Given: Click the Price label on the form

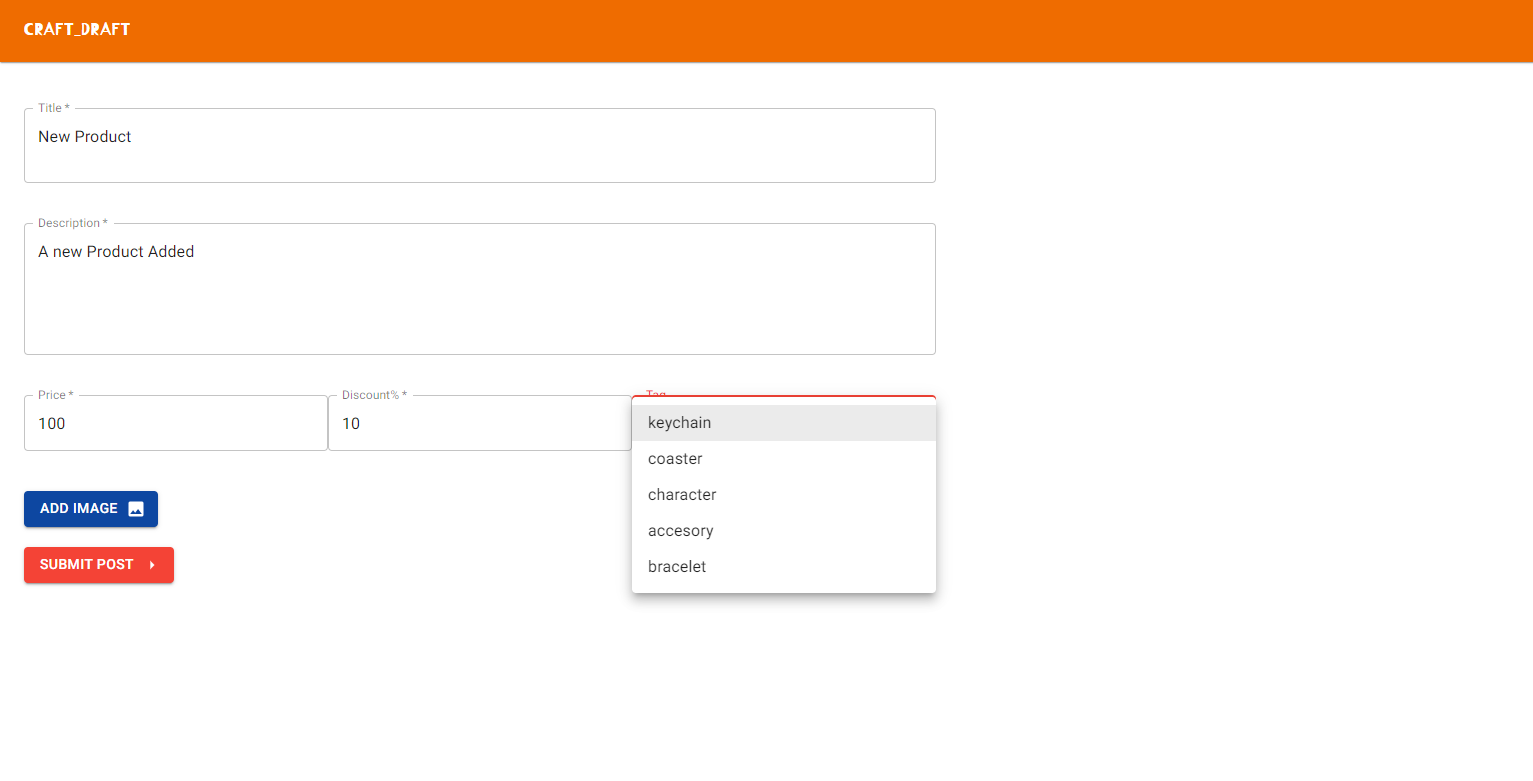Looking at the screenshot, I should [53, 394].
